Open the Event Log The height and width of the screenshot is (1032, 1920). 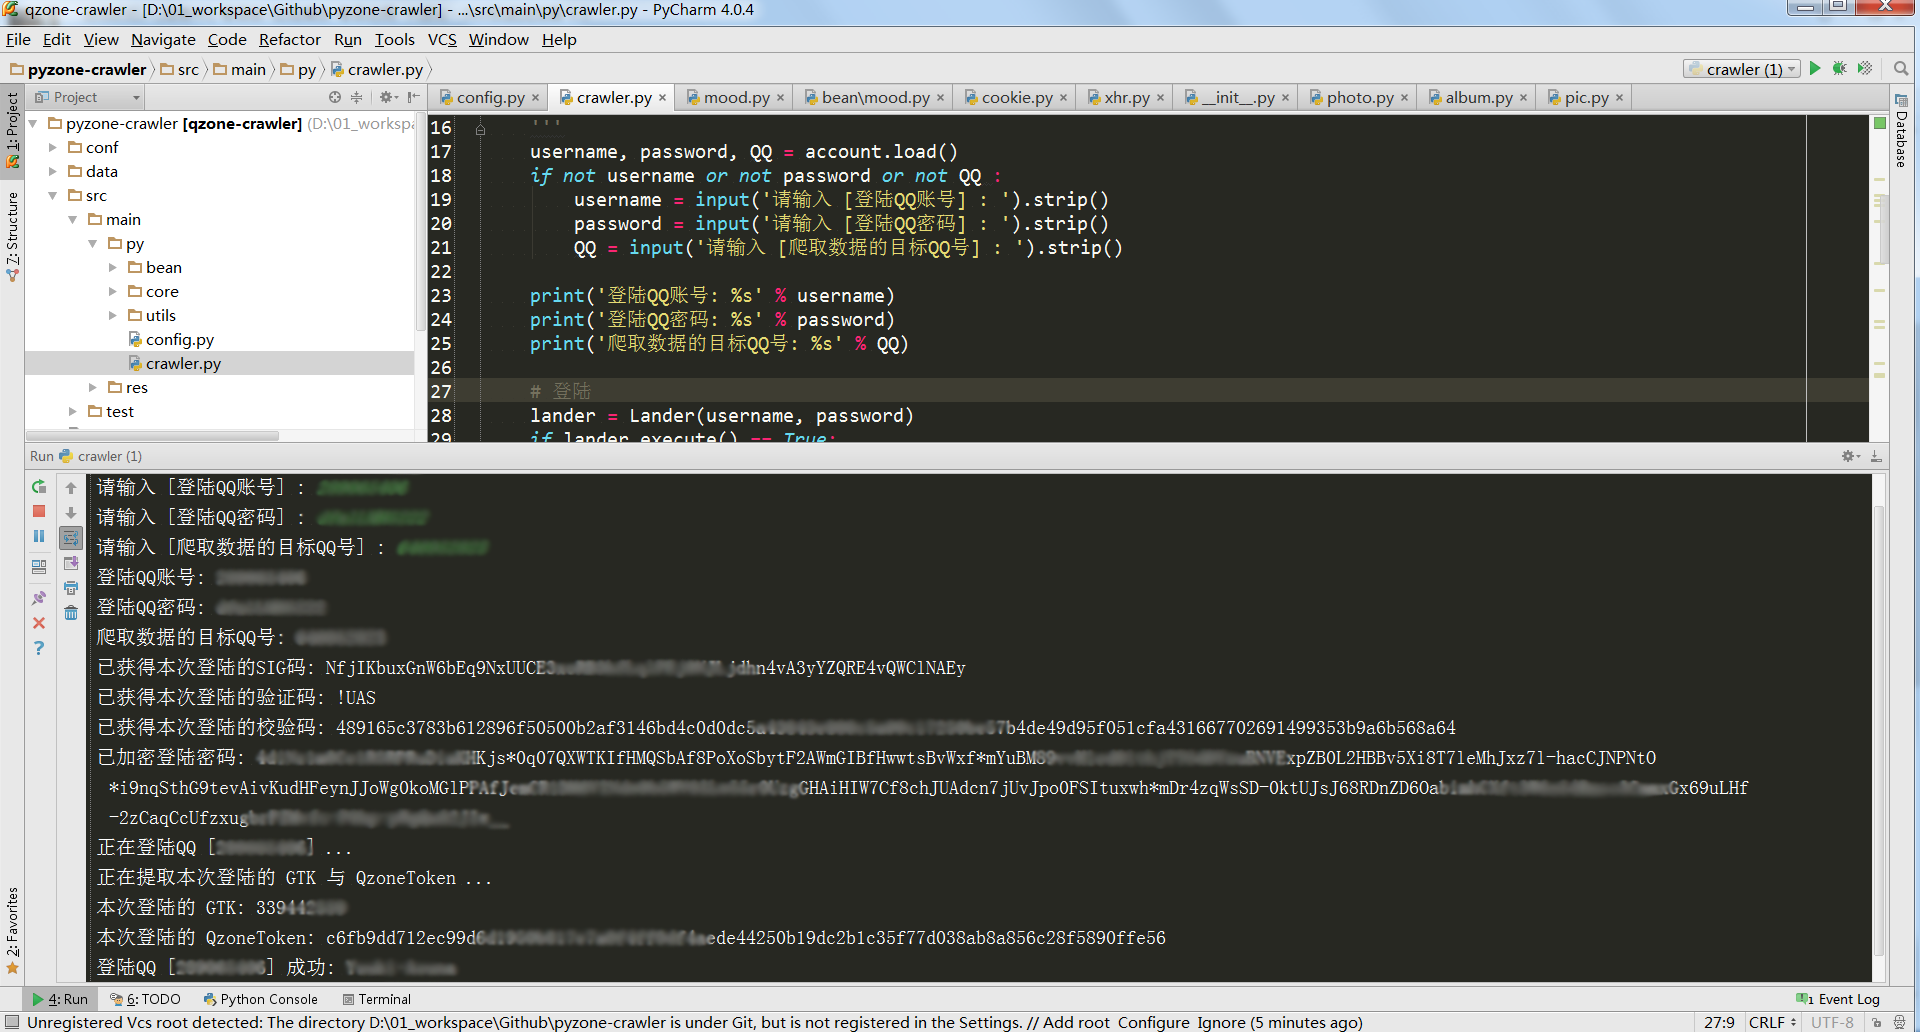click(x=1838, y=999)
